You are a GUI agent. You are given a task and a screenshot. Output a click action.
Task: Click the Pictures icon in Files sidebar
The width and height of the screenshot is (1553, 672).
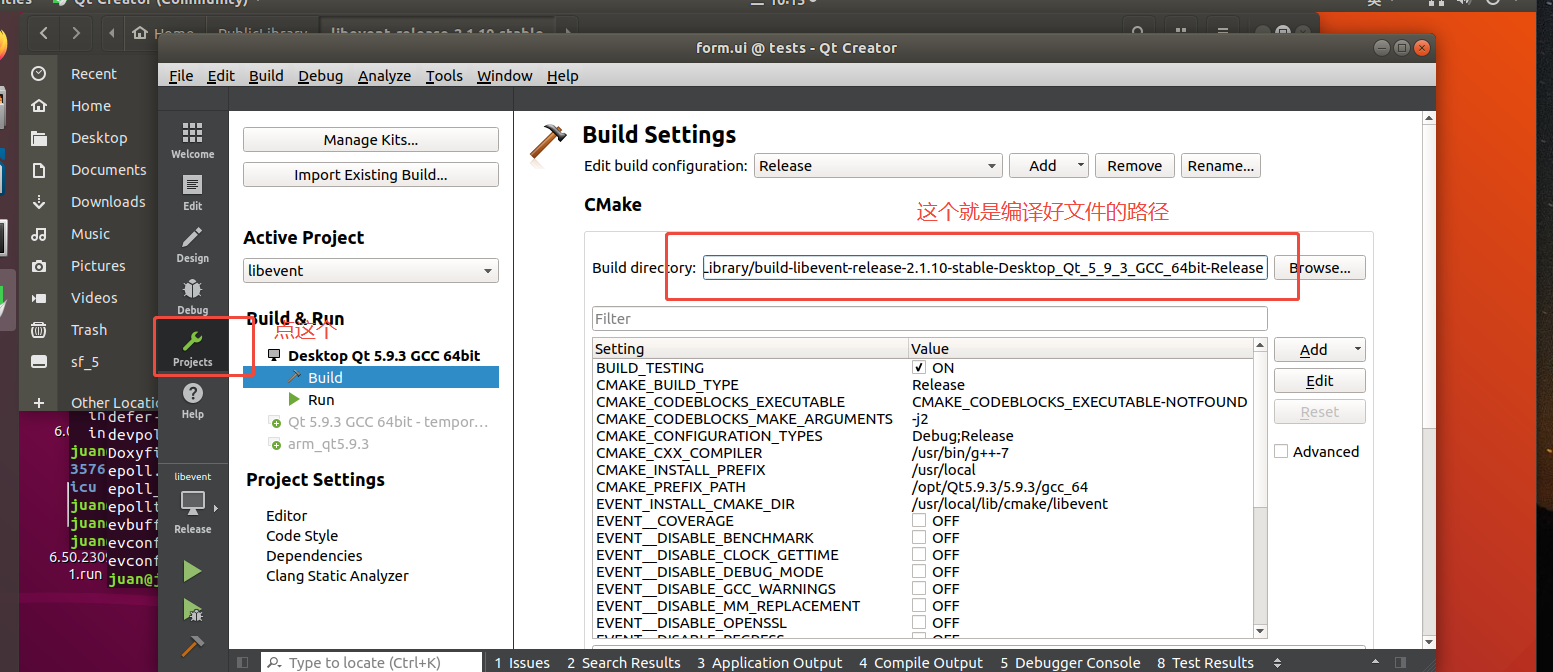pyautogui.click(x=39, y=266)
